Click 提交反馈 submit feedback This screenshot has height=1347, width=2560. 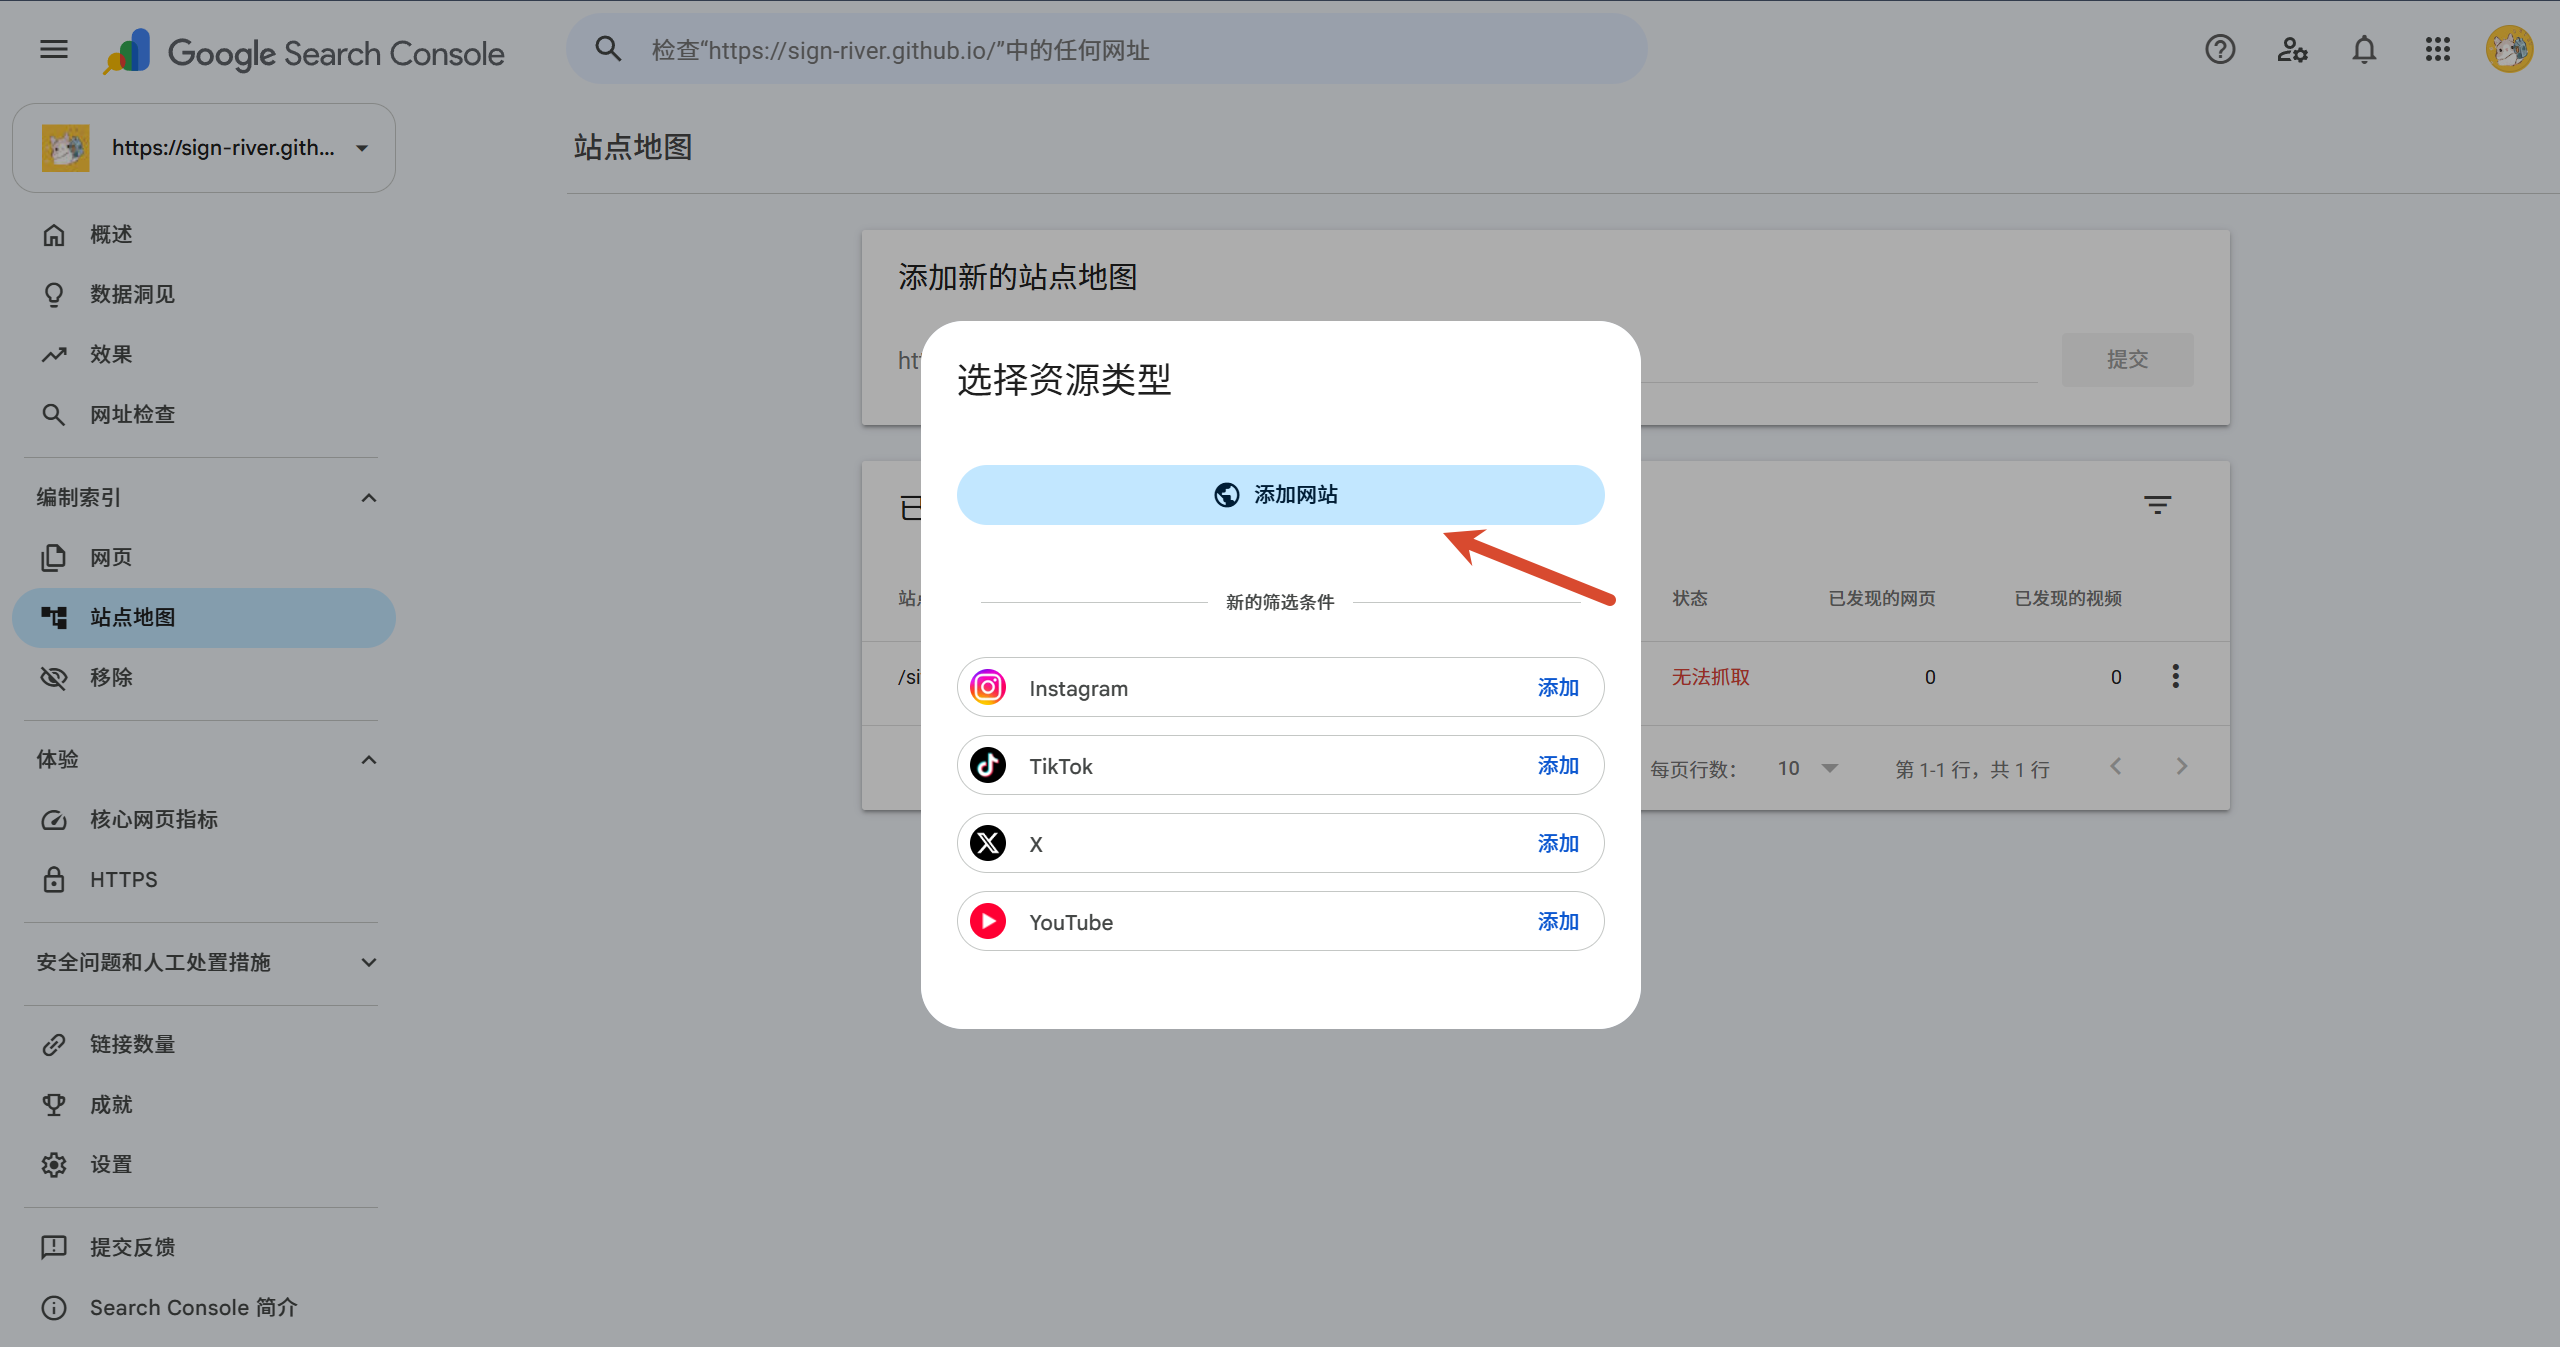(204, 1248)
